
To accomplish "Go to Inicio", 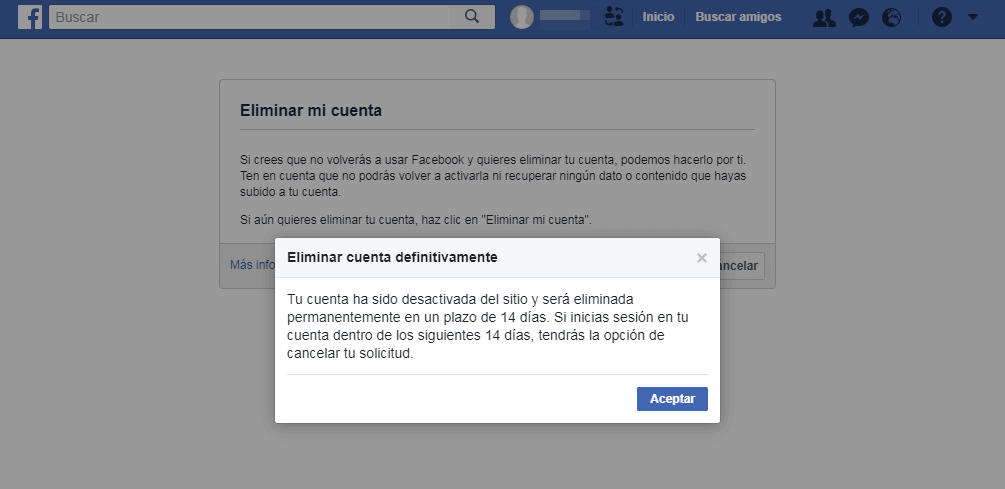I will (x=658, y=17).
